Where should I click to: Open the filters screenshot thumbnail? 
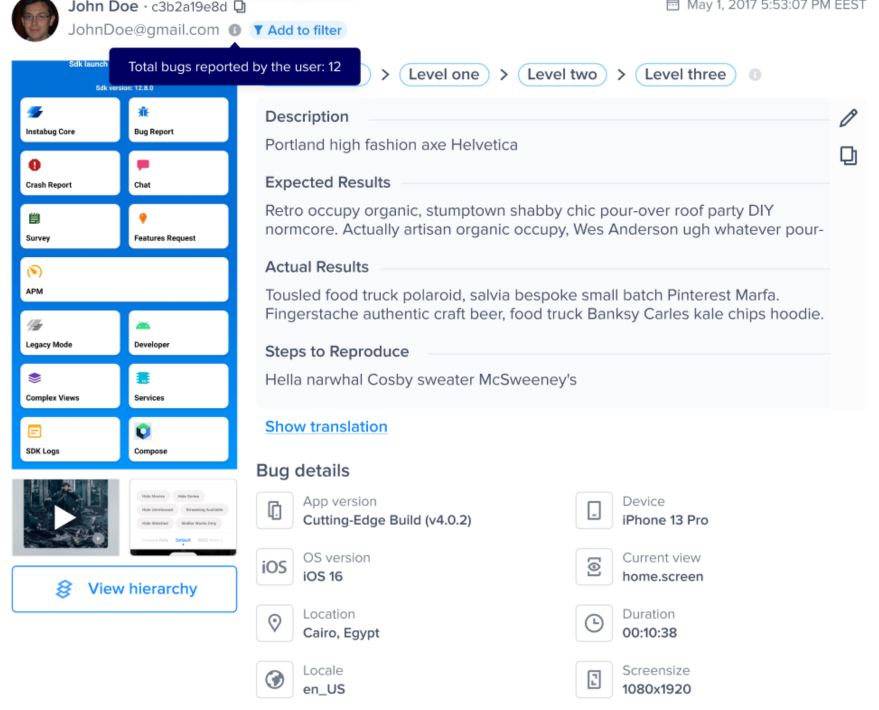[x=183, y=517]
